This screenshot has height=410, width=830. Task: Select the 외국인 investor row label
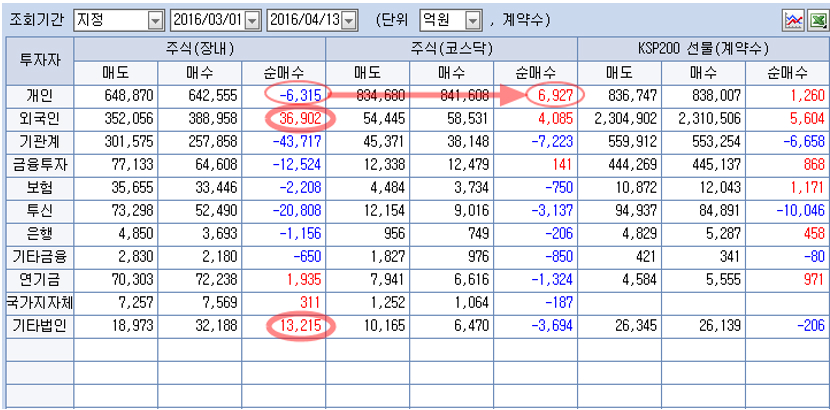[40, 118]
